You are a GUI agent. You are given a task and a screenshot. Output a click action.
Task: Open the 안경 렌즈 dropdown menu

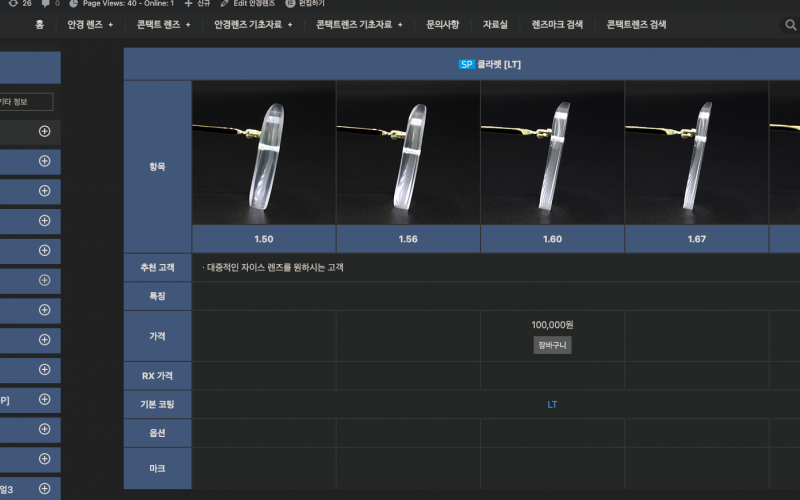pos(90,24)
